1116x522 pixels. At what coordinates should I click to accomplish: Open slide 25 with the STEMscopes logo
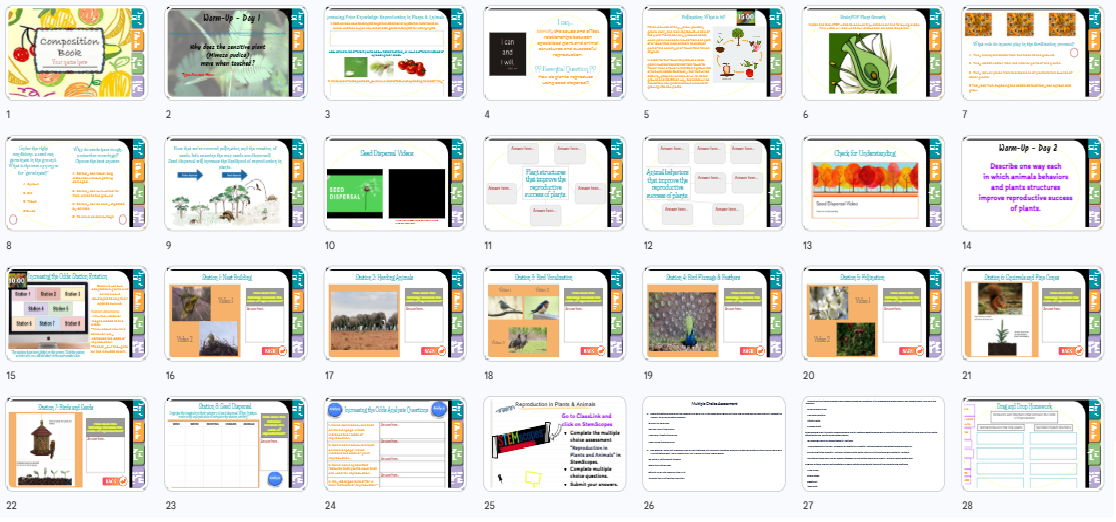point(554,444)
